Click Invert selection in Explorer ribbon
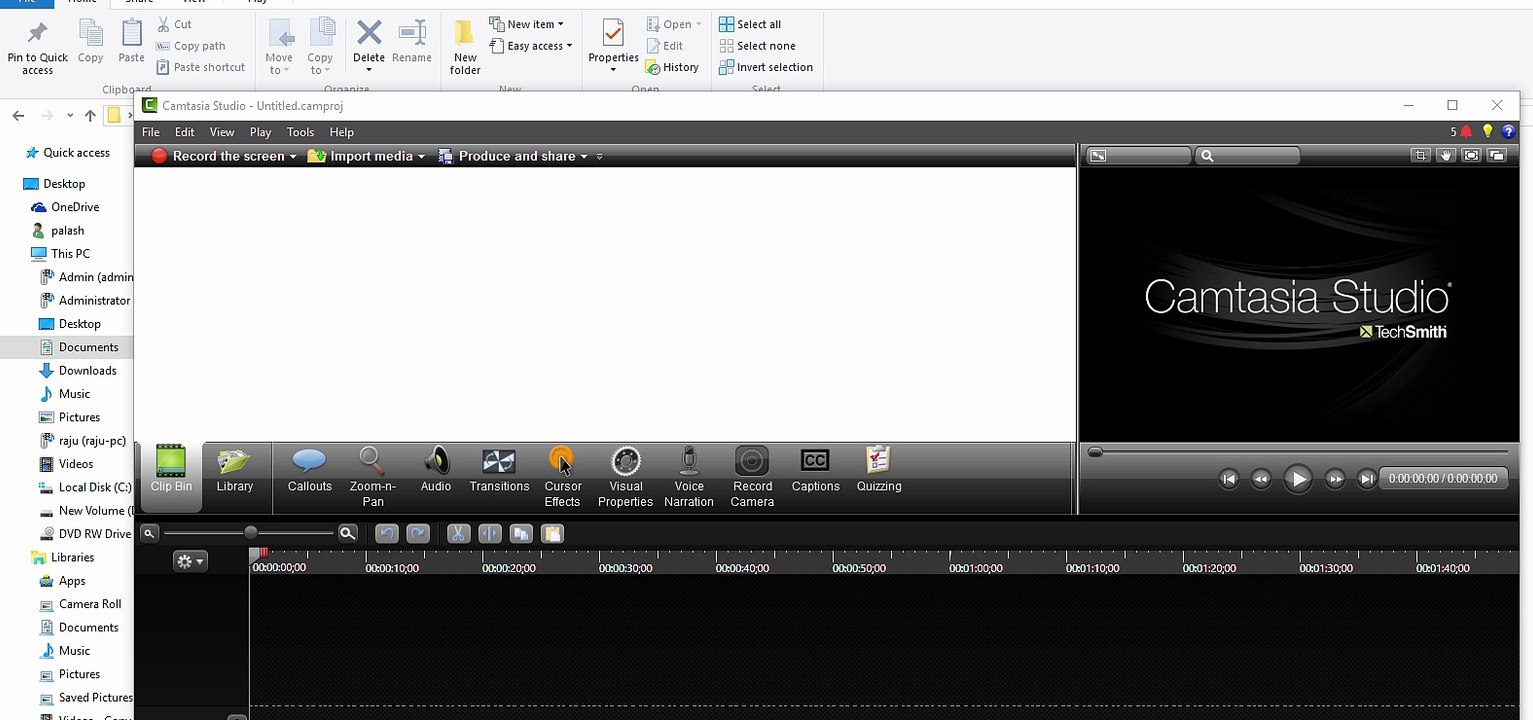This screenshot has height=720, width=1533. (766, 67)
